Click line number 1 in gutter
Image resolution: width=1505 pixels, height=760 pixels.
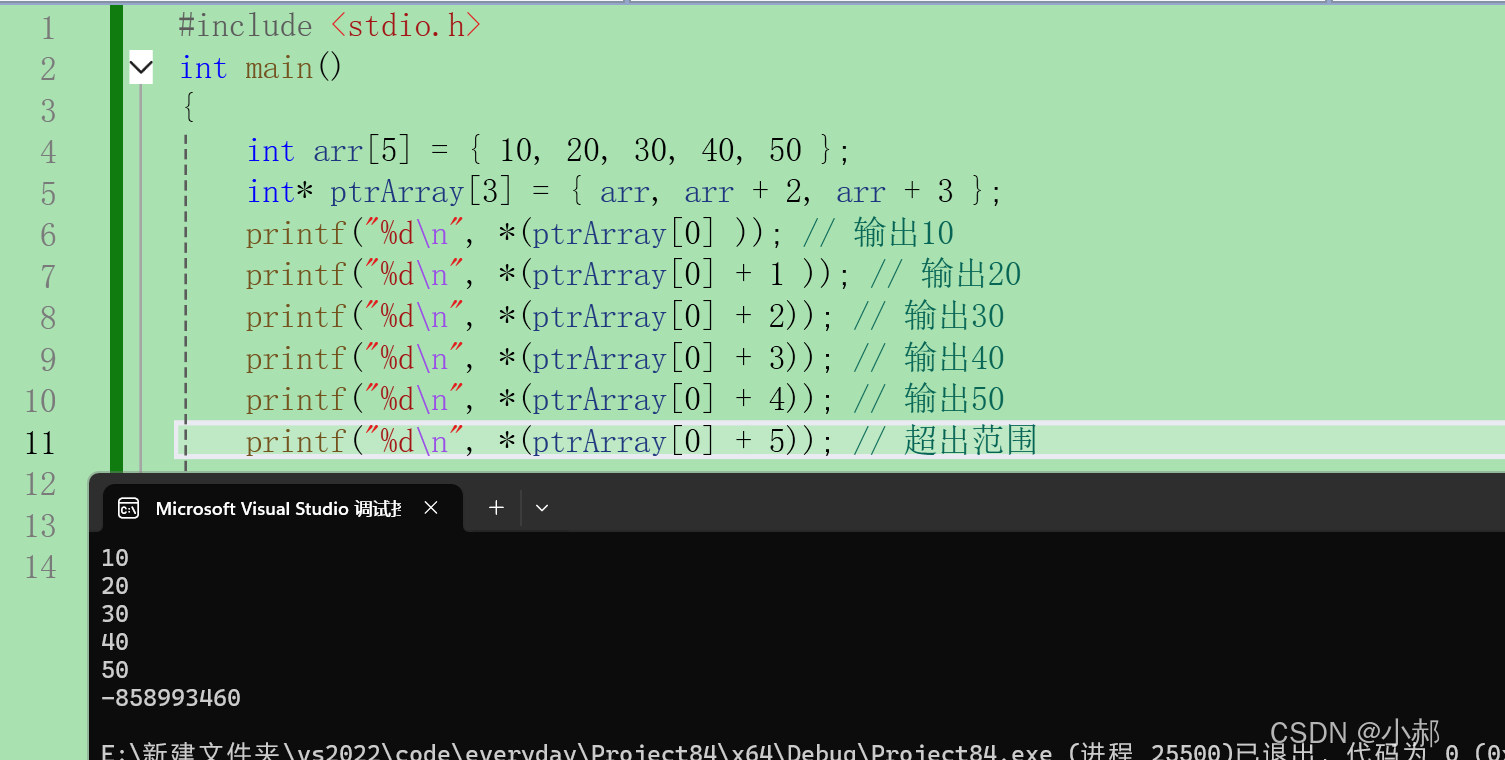[x=48, y=27]
